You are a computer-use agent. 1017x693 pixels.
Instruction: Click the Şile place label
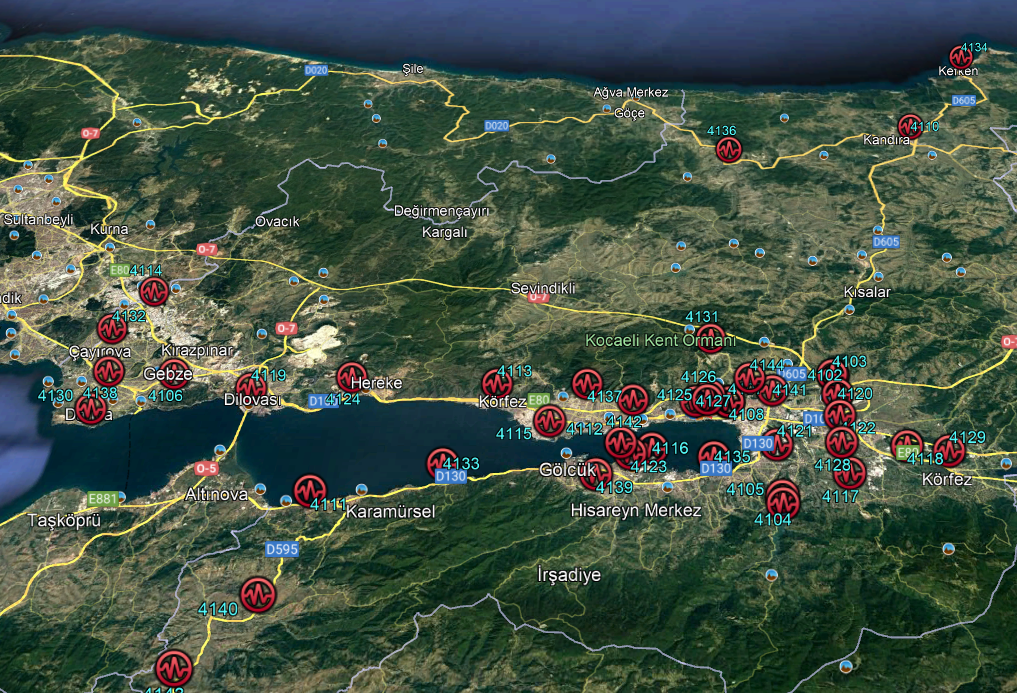coord(412,69)
